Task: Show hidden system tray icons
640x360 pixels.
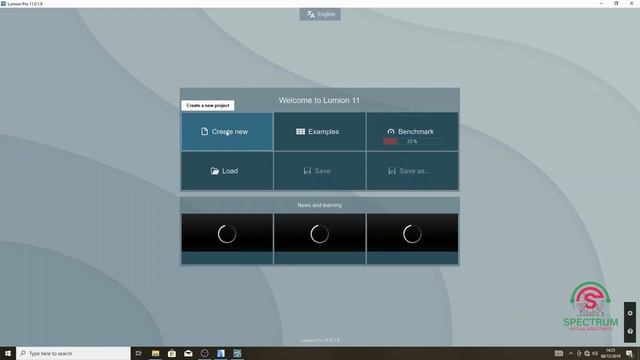Action: tap(571, 353)
